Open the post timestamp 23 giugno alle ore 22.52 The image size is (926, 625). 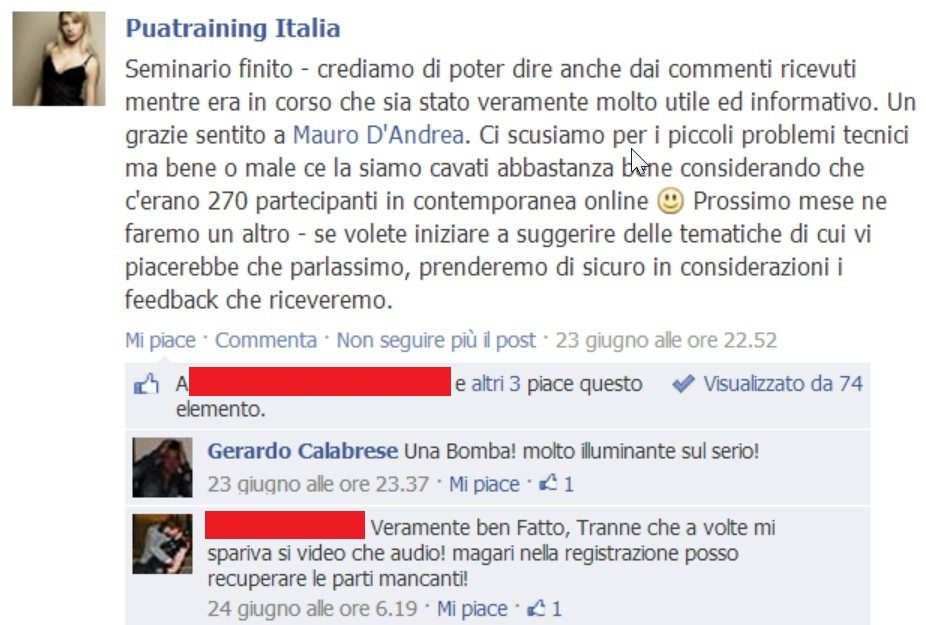(666, 340)
